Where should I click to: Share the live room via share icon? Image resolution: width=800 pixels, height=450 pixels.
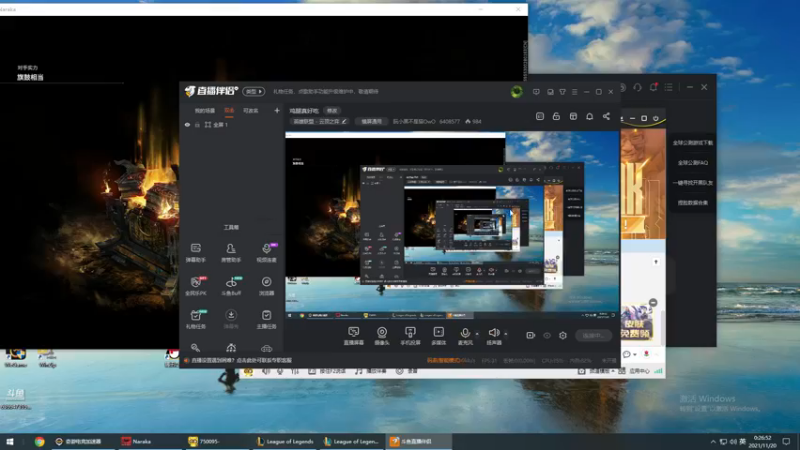(606, 116)
